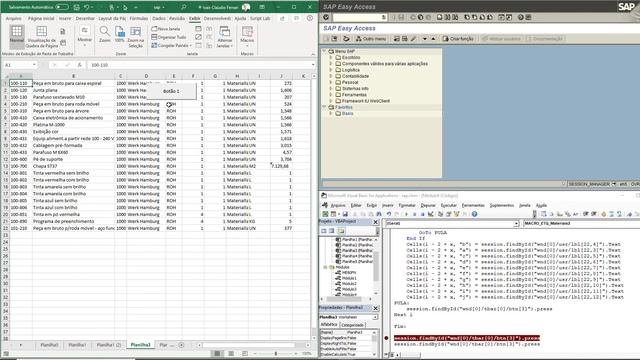Screen dimensions: 640x360
Task: Select the Categorizado tab in Properties
Action: 352,325
